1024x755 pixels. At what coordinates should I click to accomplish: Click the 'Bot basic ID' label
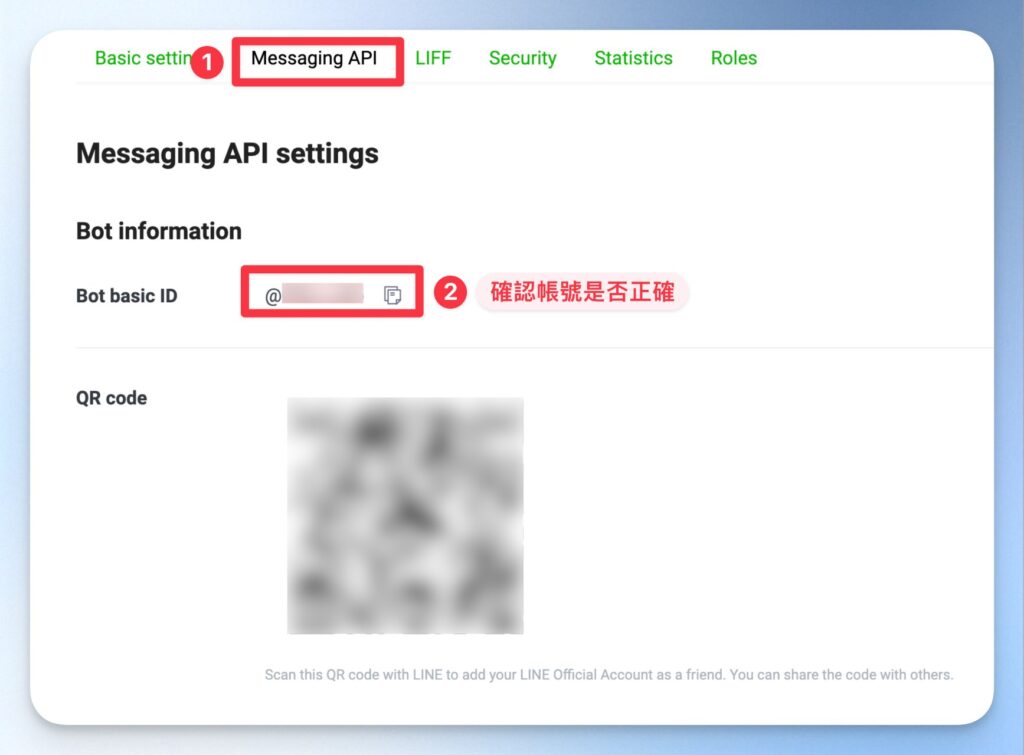point(127,296)
